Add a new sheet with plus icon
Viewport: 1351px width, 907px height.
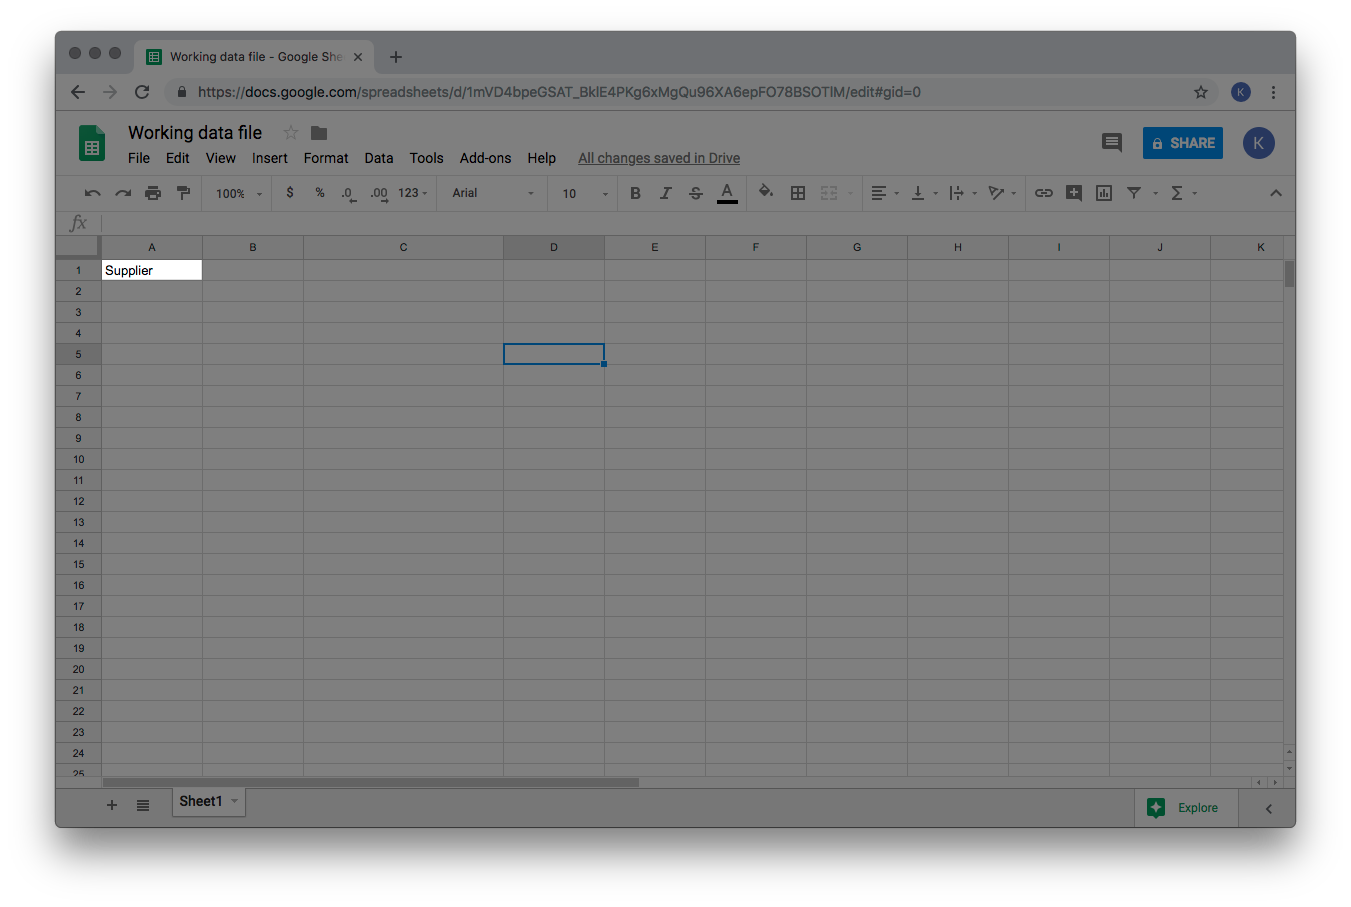[112, 805]
